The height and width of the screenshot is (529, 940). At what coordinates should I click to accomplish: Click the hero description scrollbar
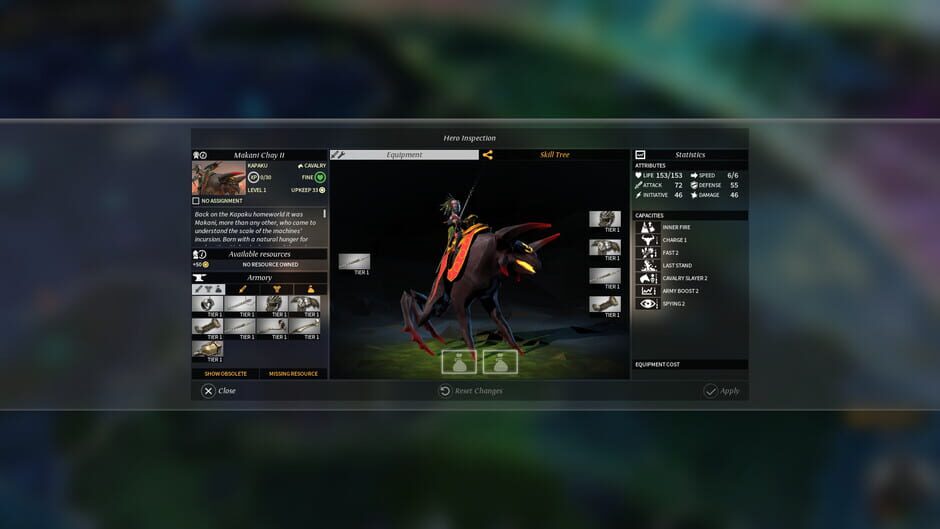click(x=324, y=214)
